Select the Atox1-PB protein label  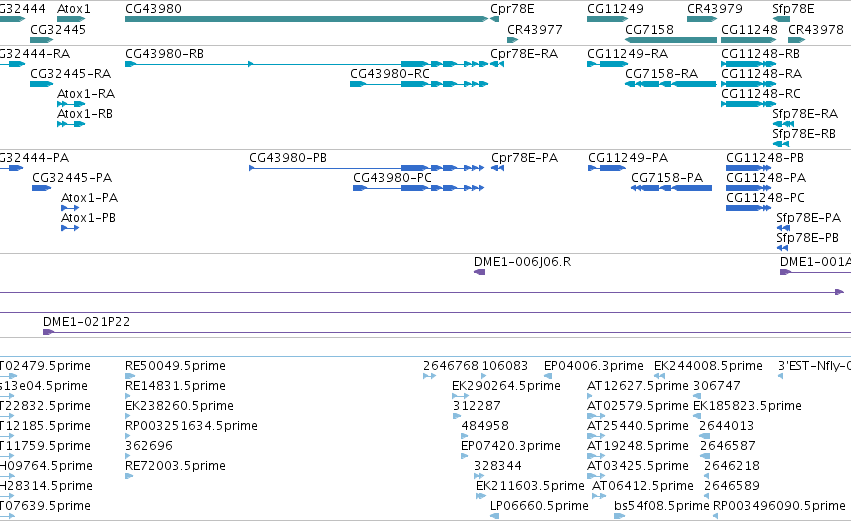(x=88, y=218)
